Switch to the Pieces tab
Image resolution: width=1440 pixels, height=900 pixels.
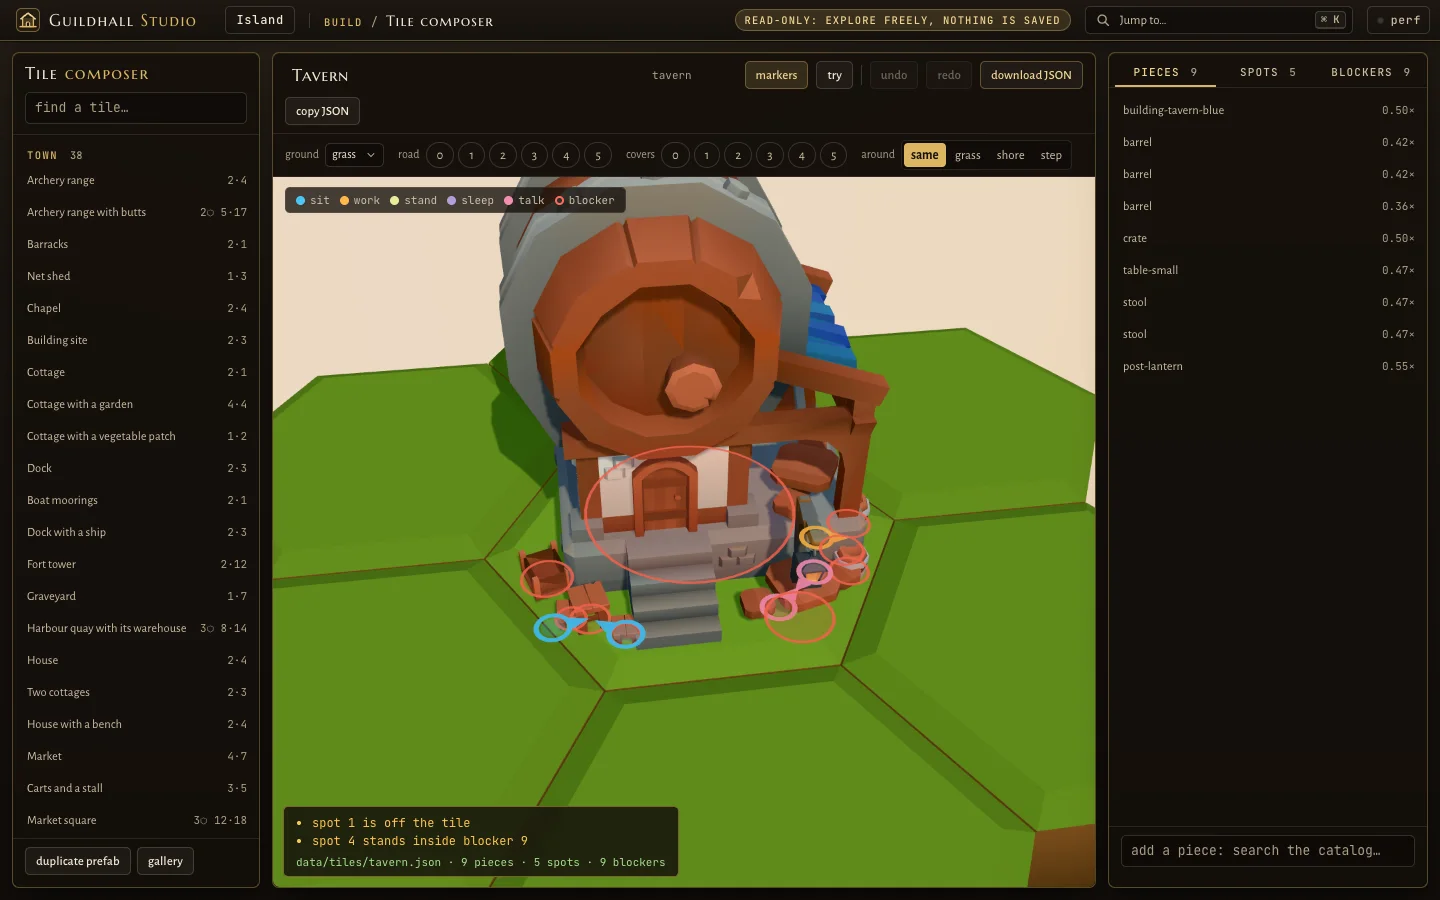[x=1165, y=72]
